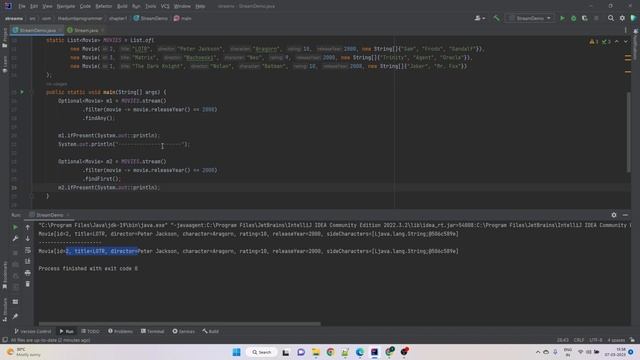Screen dimensions: 640x360
Task: Select StreamDemo tab in Run panel
Action: [x=49, y=215]
